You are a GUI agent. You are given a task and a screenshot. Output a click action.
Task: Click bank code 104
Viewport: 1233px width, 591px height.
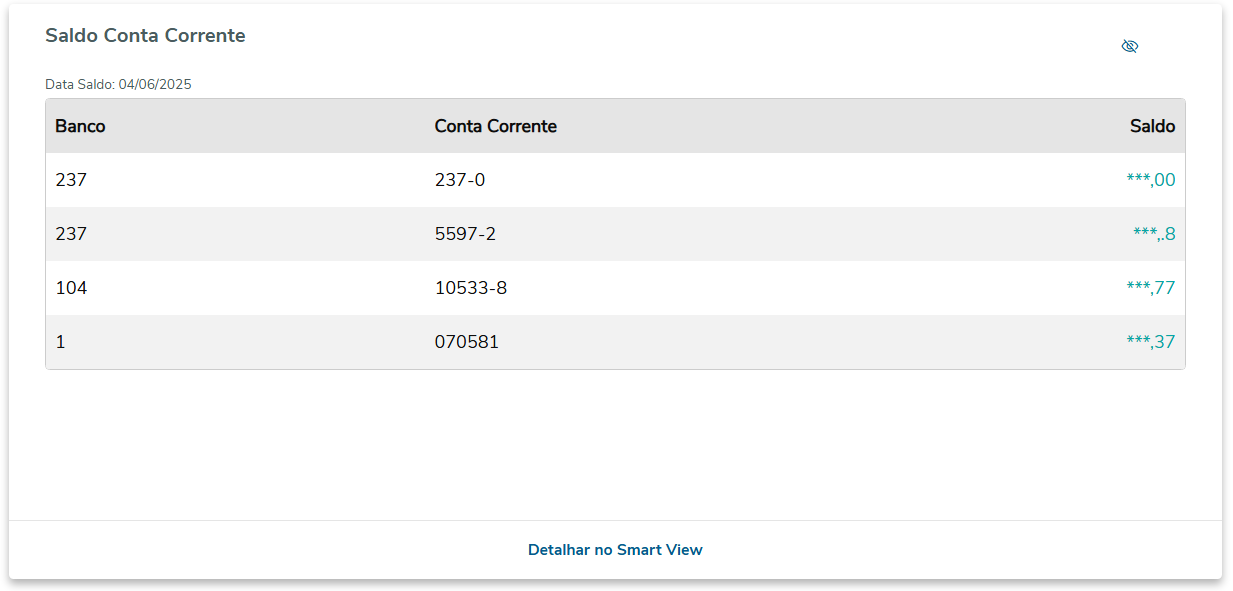click(71, 288)
